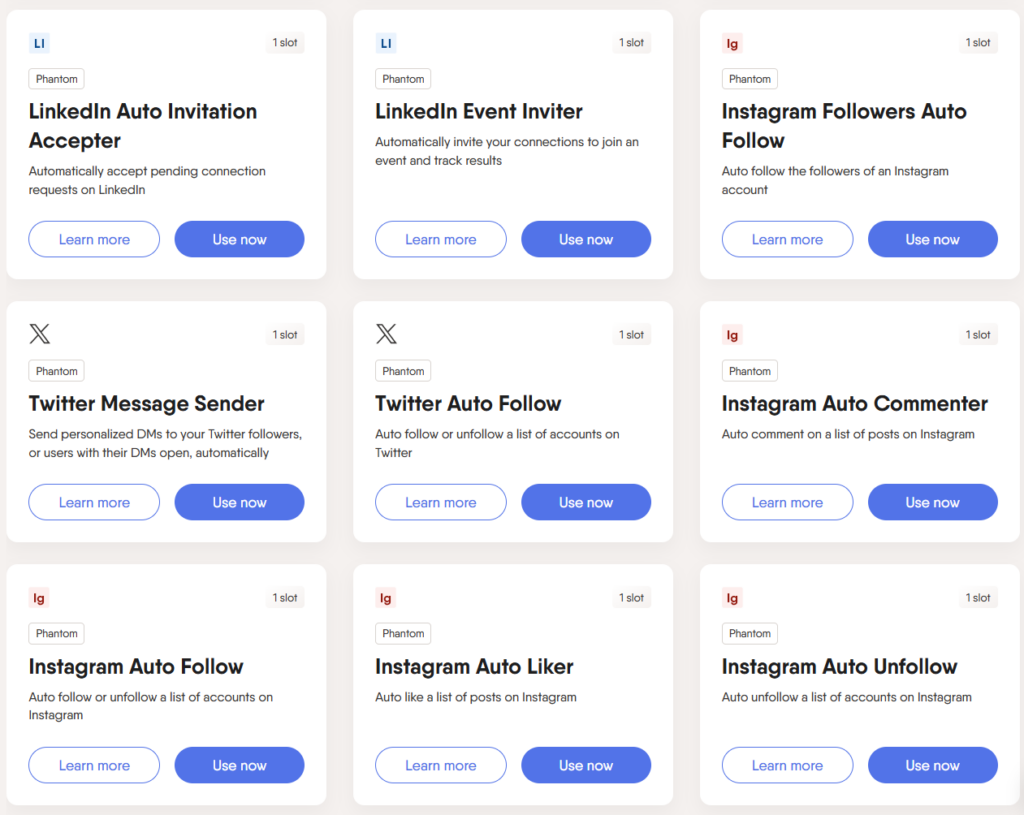Learn more about Instagram Auto Commenter
The height and width of the screenshot is (815, 1024).
(x=787, y=502)
